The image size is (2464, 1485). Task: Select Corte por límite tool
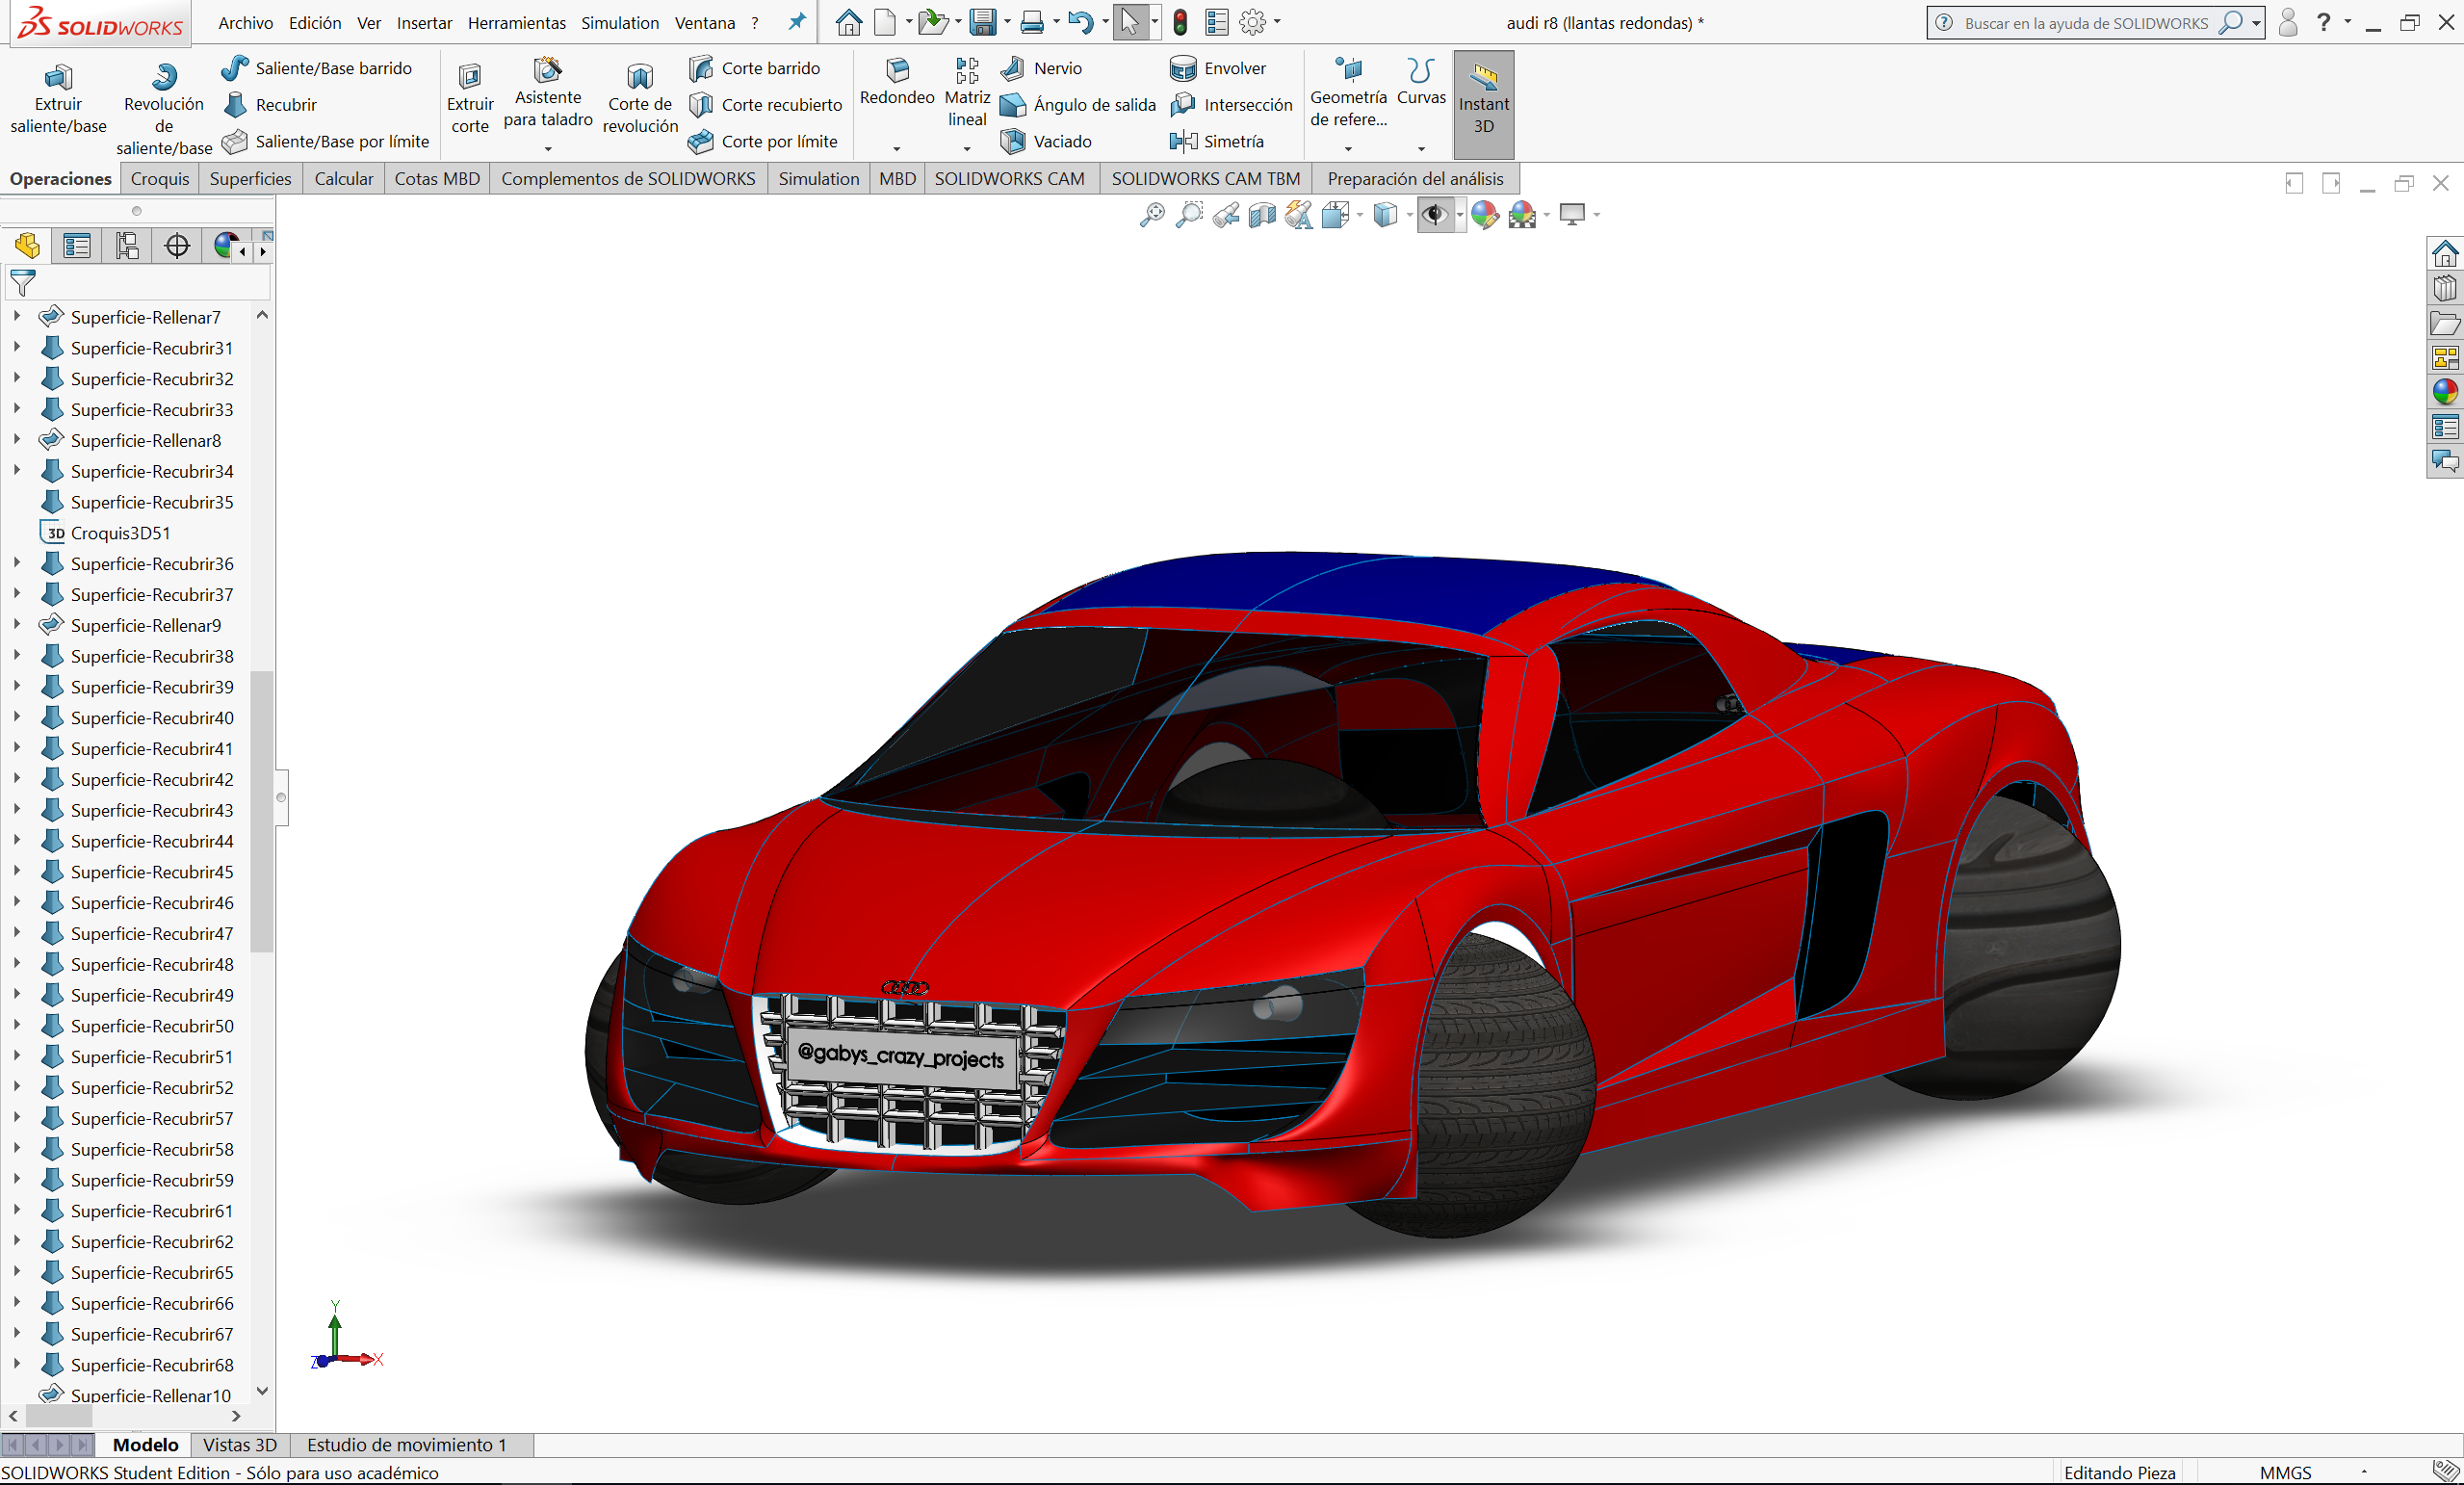click(764, 142)
